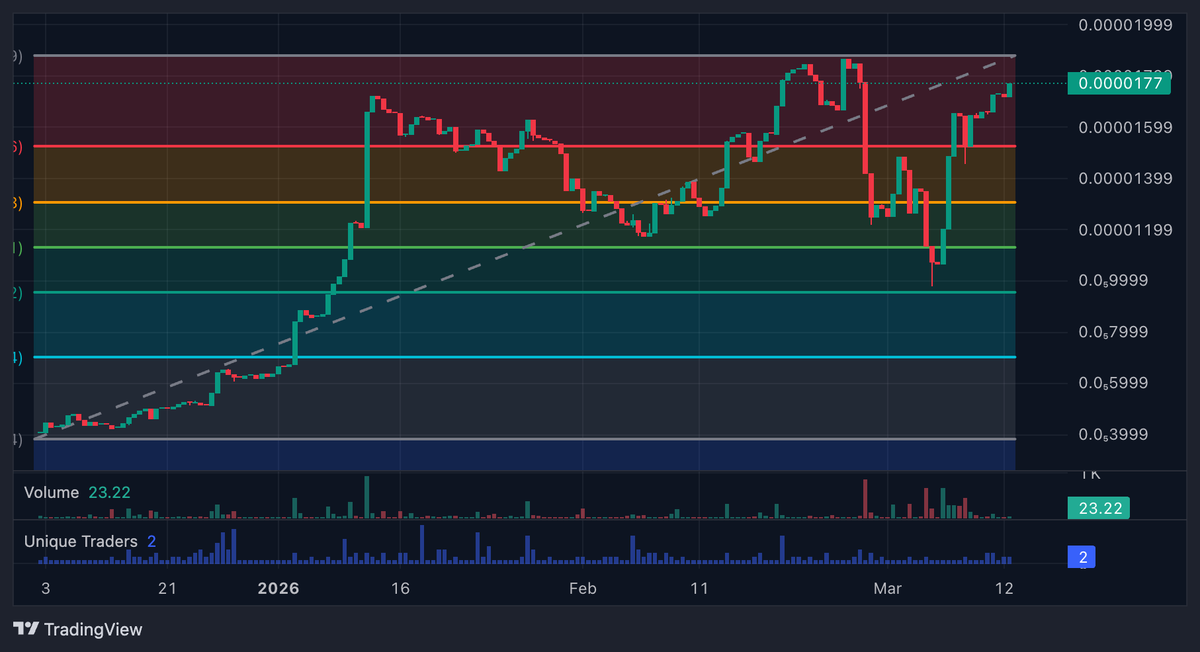Click the 21 date label on time axis
The height and width of the screenshot is (652, 1200).
coord(167,588)
